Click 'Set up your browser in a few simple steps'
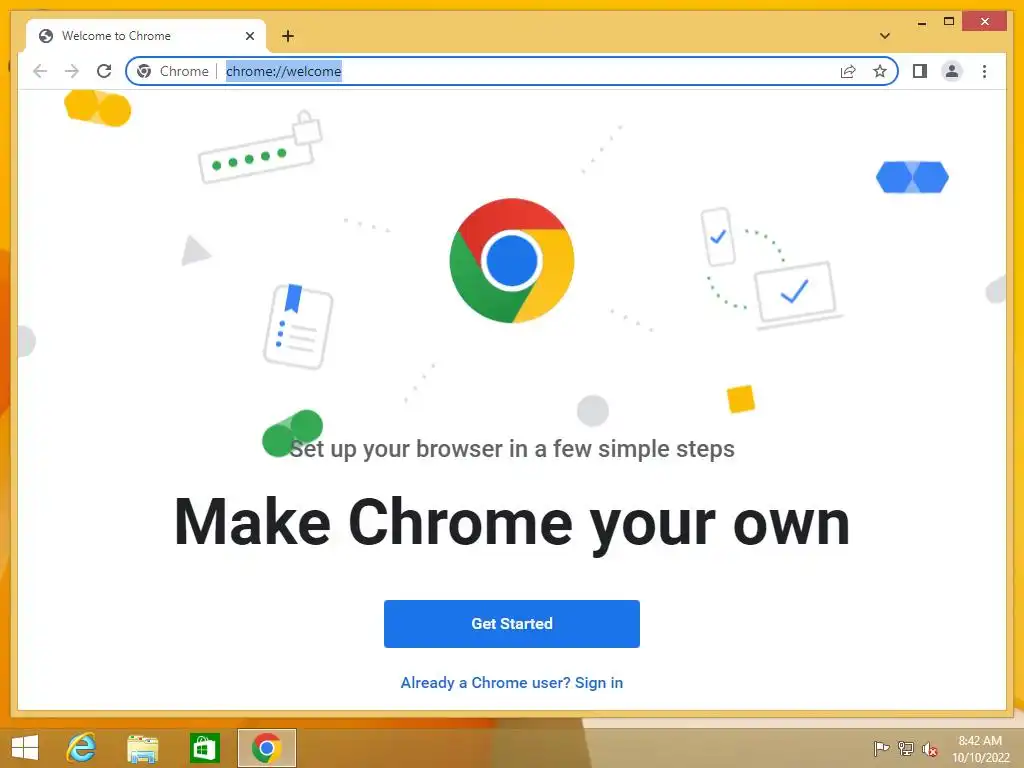The image size is (1024, 768). 512,449
